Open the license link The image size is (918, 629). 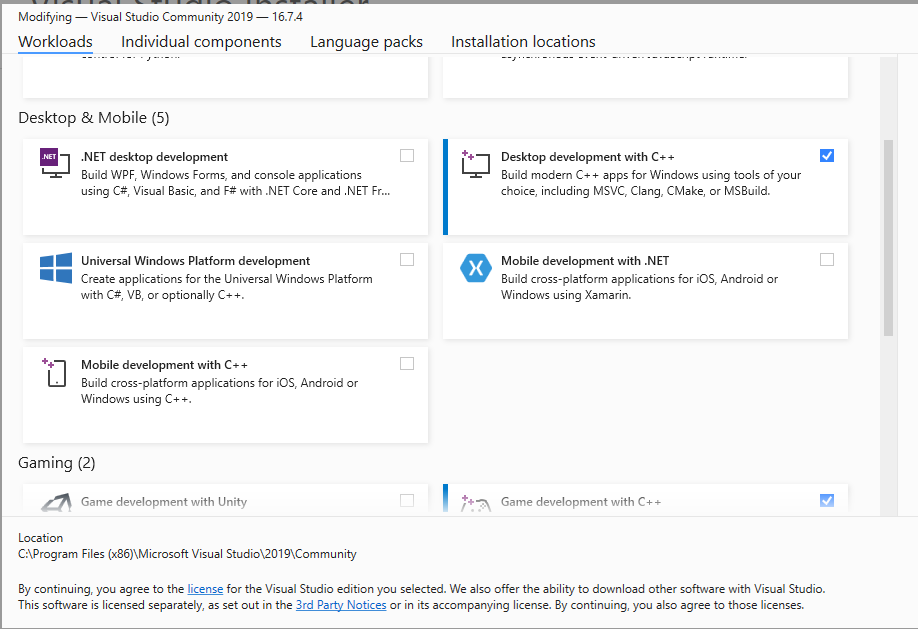[205, 589]
